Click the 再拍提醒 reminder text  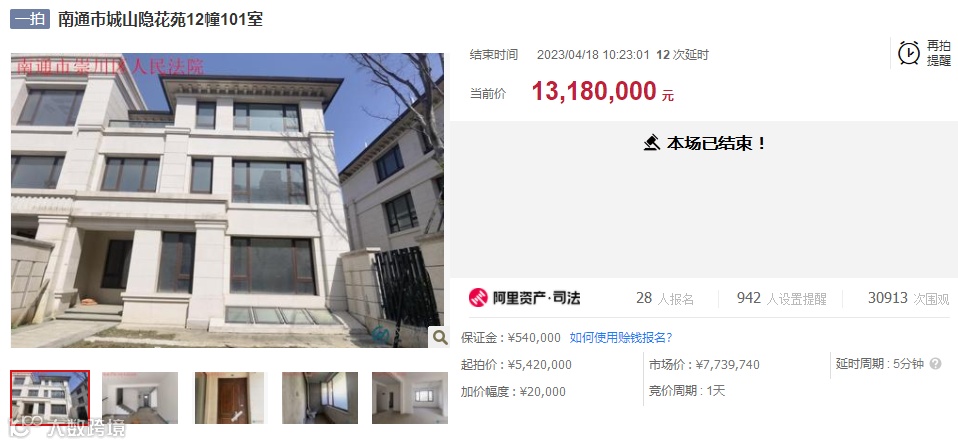pos(938,53)
